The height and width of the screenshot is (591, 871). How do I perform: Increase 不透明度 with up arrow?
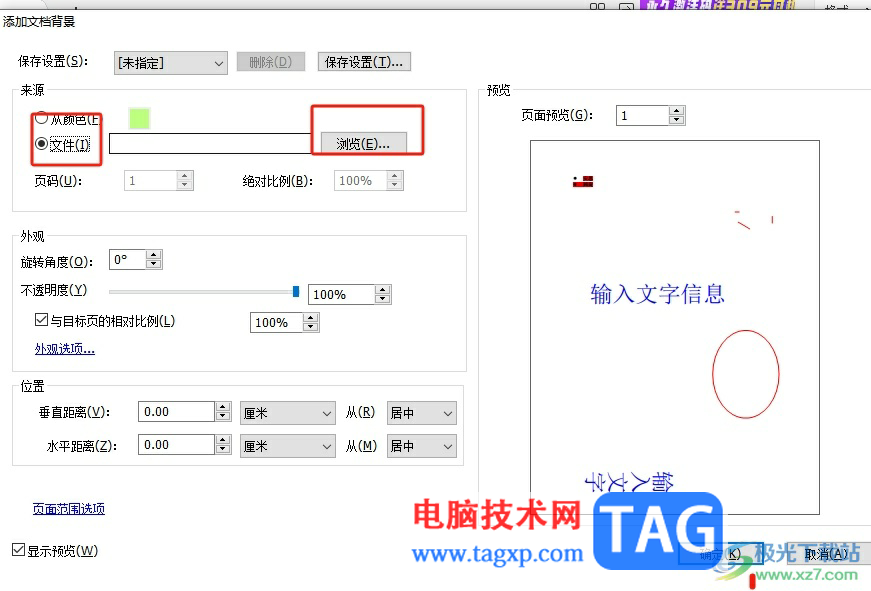pos(383,289)
